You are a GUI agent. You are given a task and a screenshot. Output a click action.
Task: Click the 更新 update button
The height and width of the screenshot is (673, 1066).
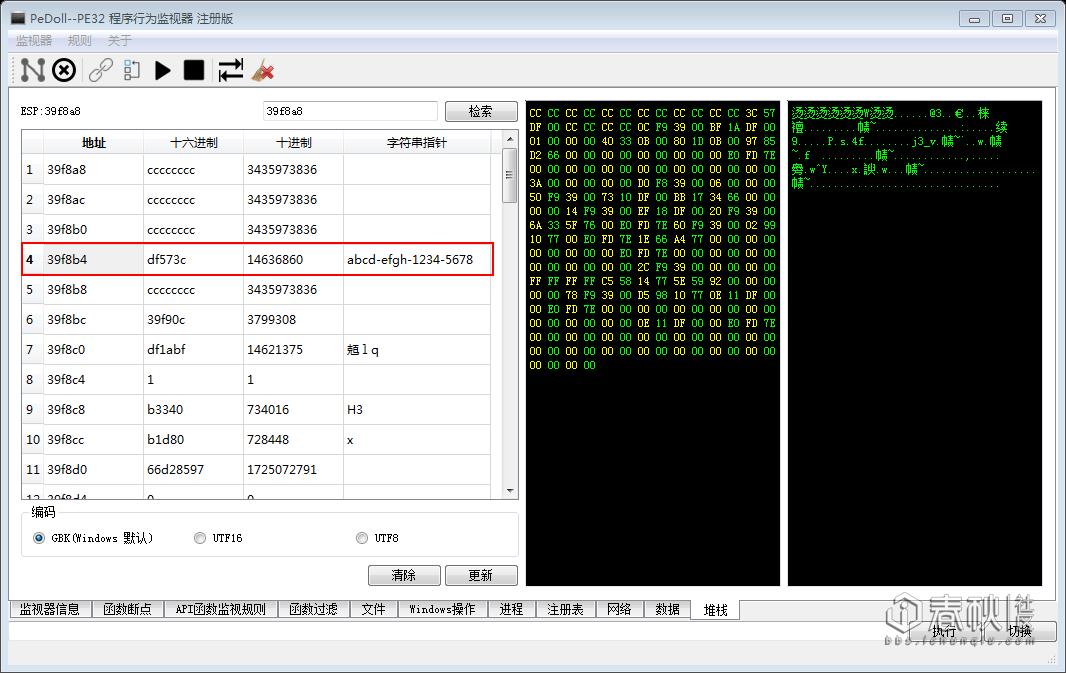(480, 575)
